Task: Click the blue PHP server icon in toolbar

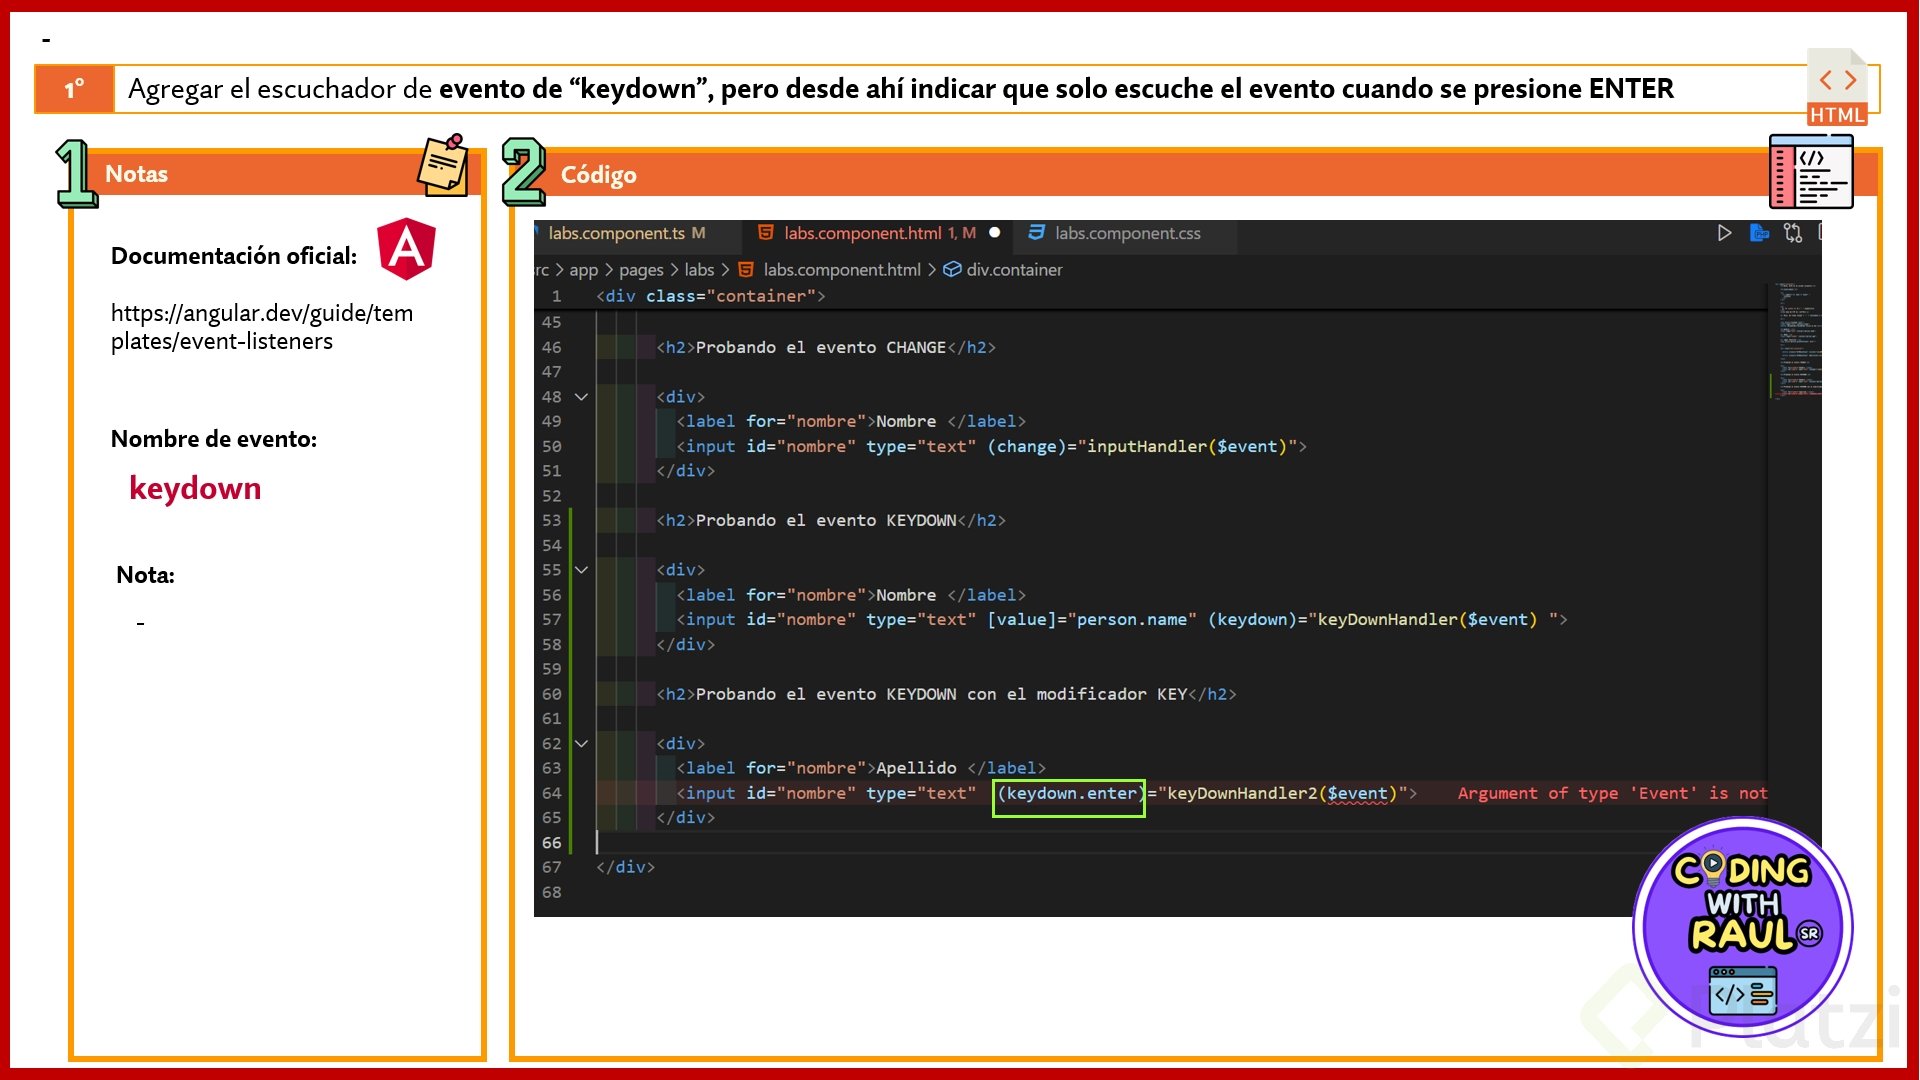Action: [1759, 233]
